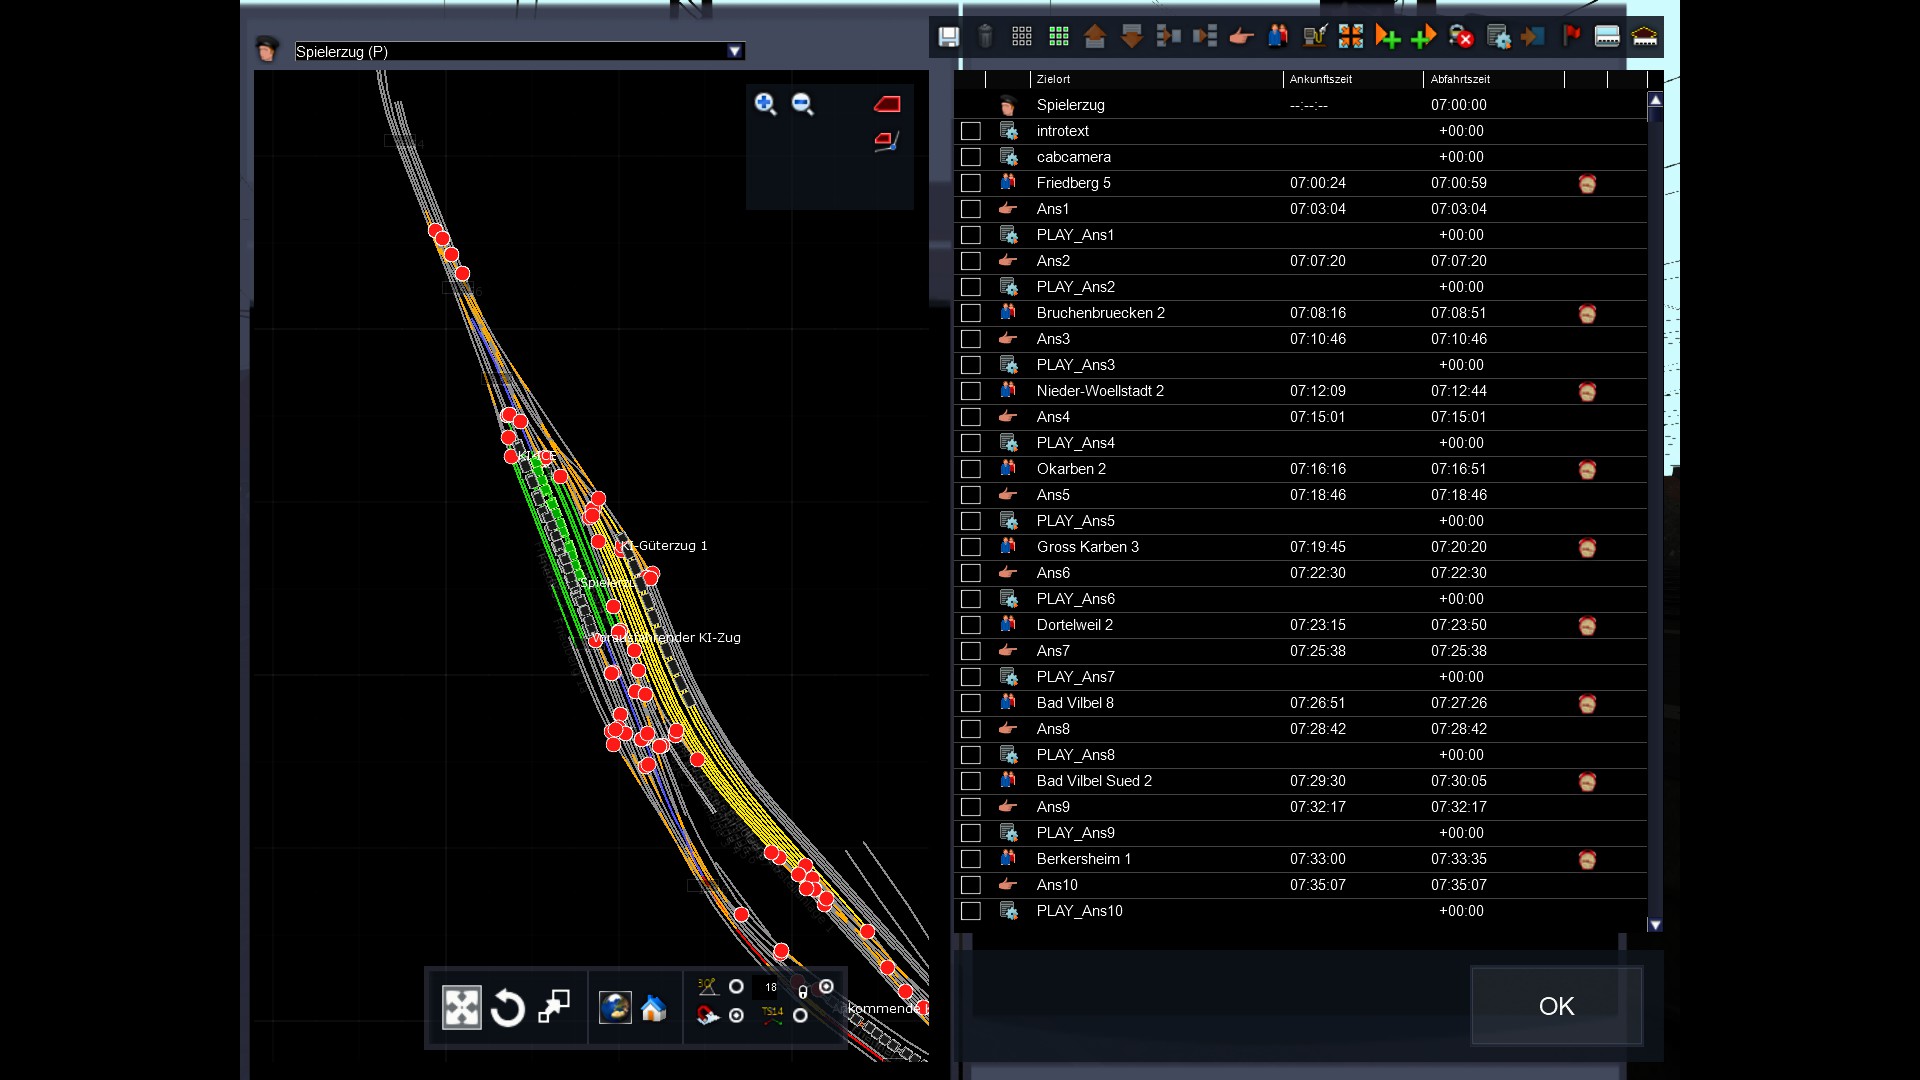
Task: Click the trash delete instruction icon
Action: point(985,37)
